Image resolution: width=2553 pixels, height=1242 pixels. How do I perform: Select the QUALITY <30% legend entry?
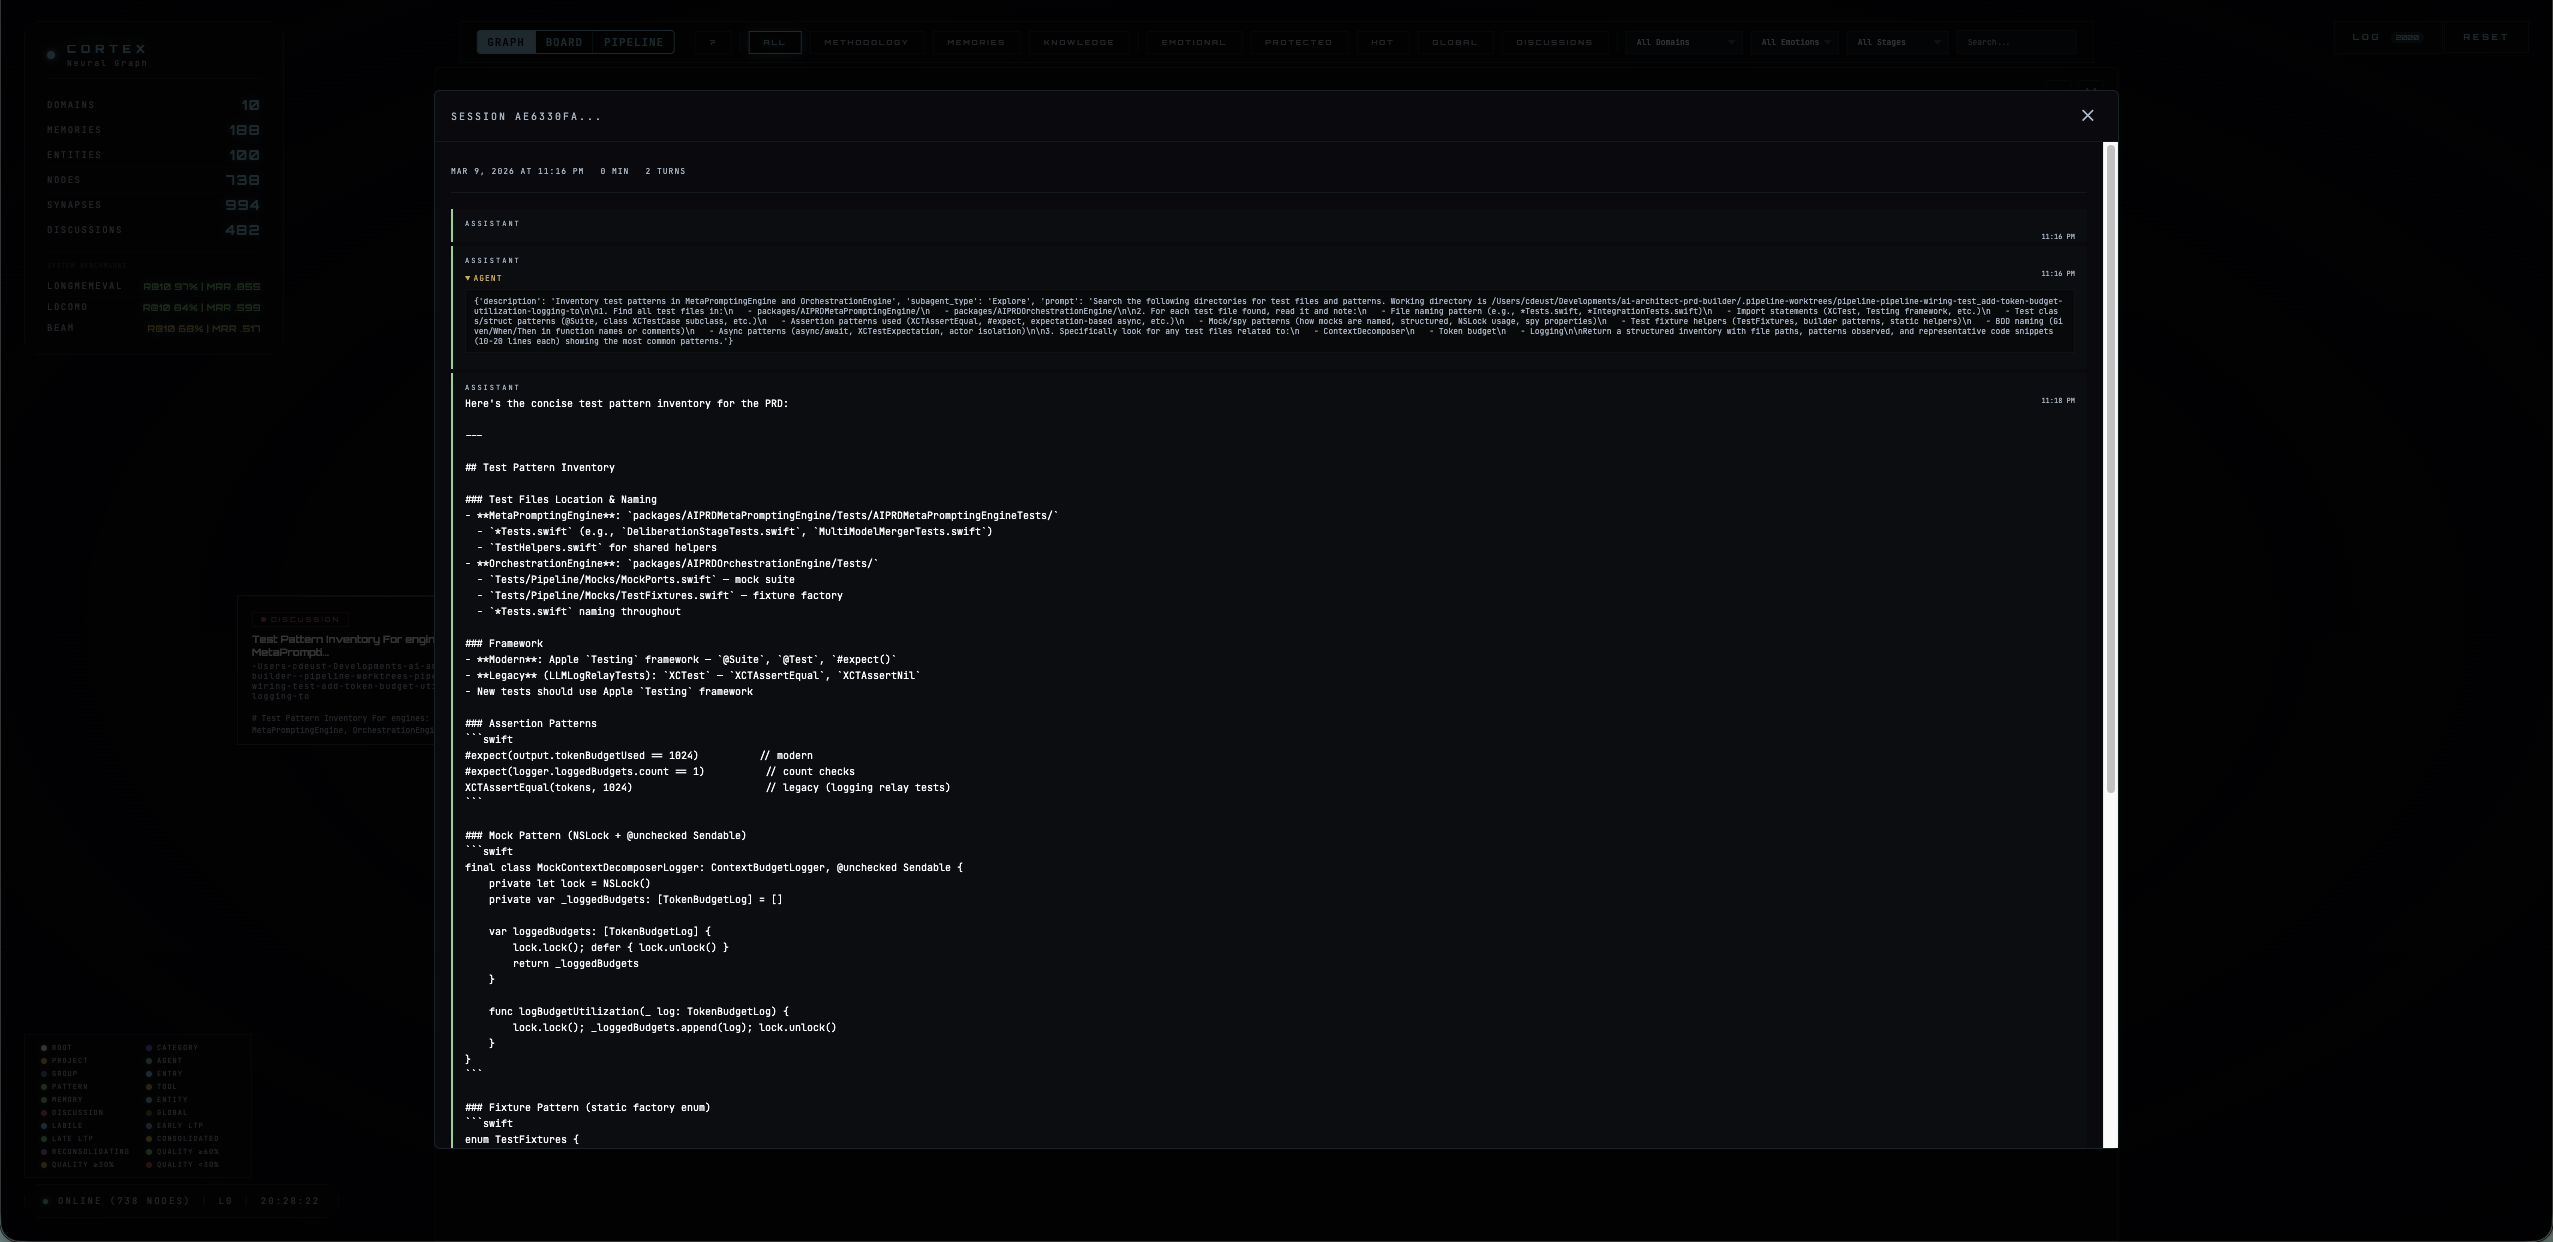pos(182,1165)
